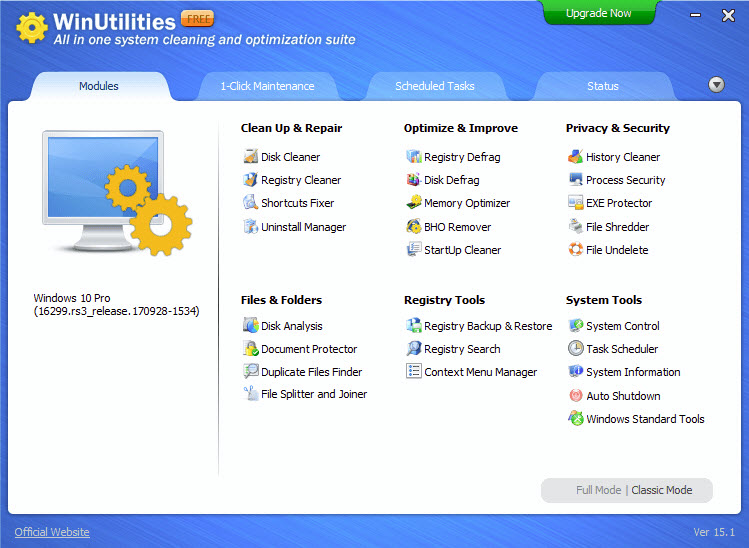
Task: Click the BHO Remover icon
Action: [x=414, y=226]
